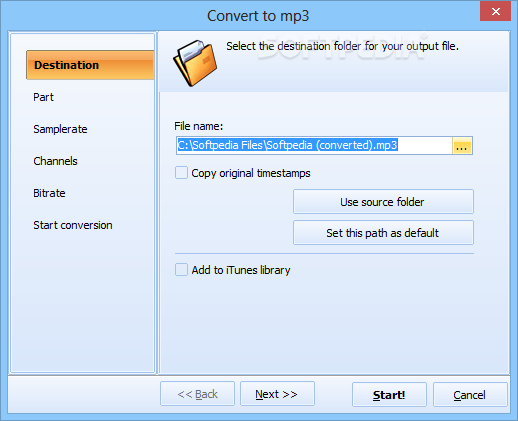The height and width of the screenshot is (421, 518).
Task: Click the 'File name:' label
Action: click(x=199, y=126)
